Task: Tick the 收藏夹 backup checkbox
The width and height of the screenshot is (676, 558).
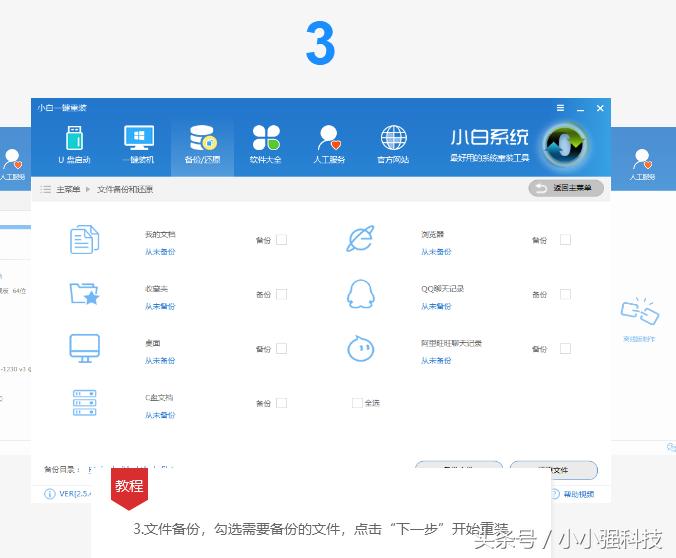Action: (282, 294)
